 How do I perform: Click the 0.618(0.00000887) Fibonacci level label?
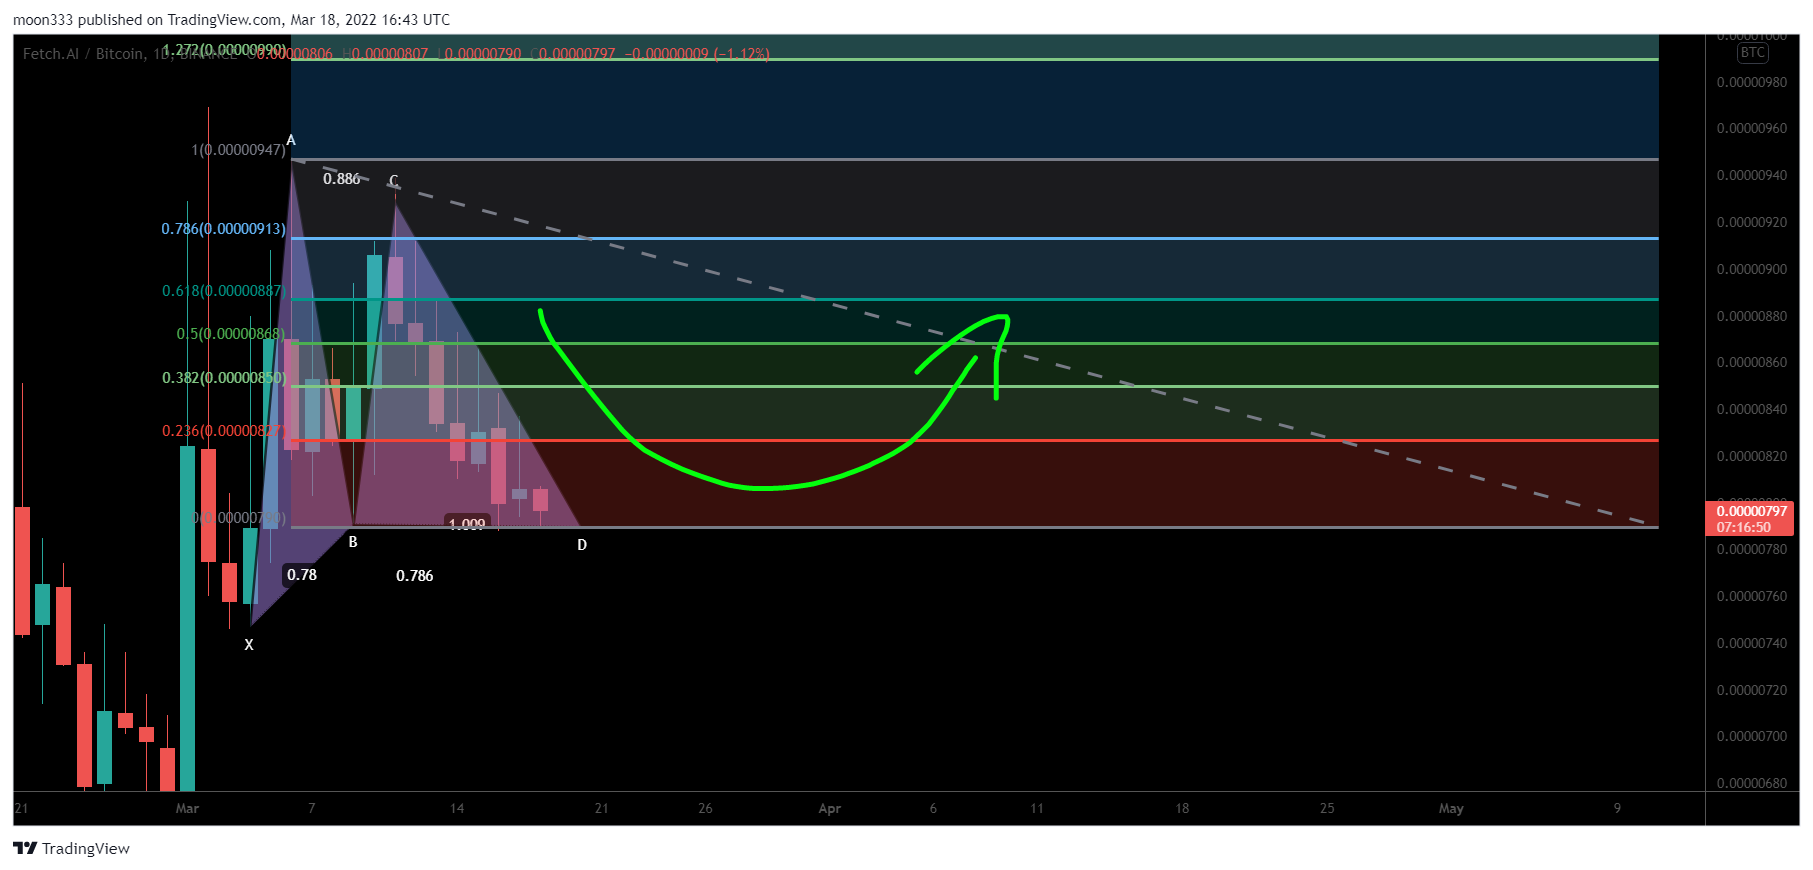[x=224, y=291]
